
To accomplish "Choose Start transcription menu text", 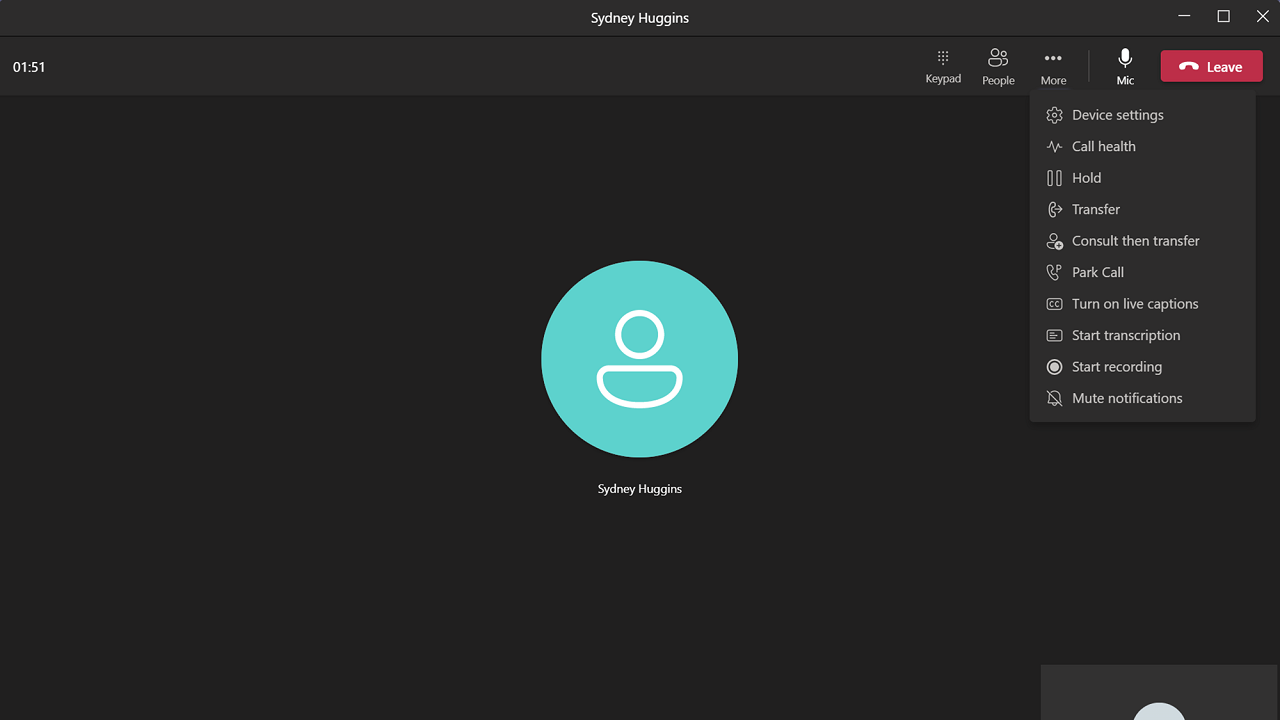I will pos(1126,335).
